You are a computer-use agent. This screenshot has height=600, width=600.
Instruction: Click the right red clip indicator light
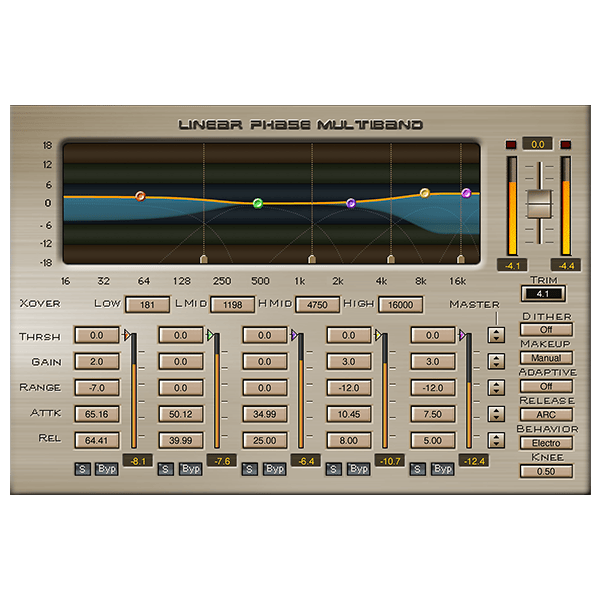(x=566, y=145)
